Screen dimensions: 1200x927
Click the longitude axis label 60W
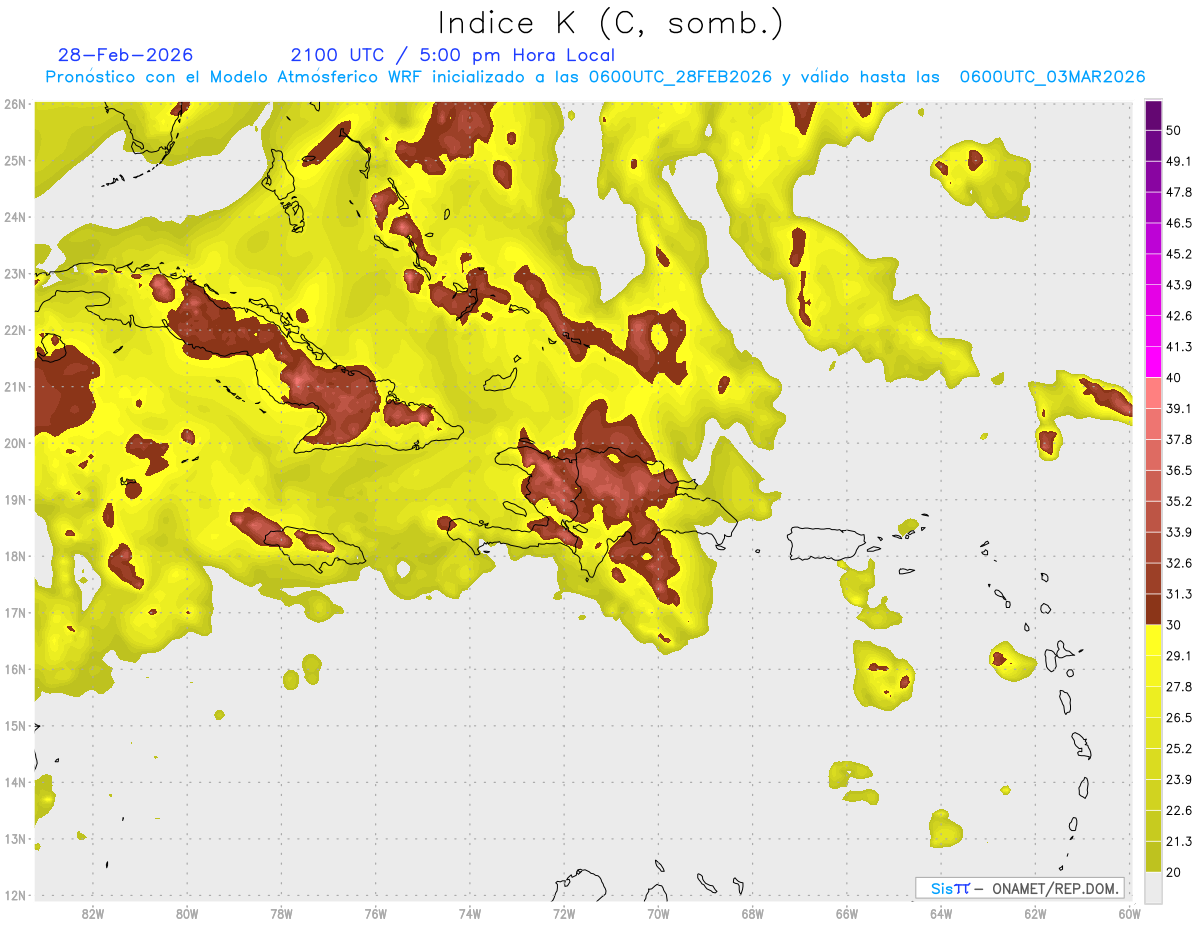coord(1129,913)
